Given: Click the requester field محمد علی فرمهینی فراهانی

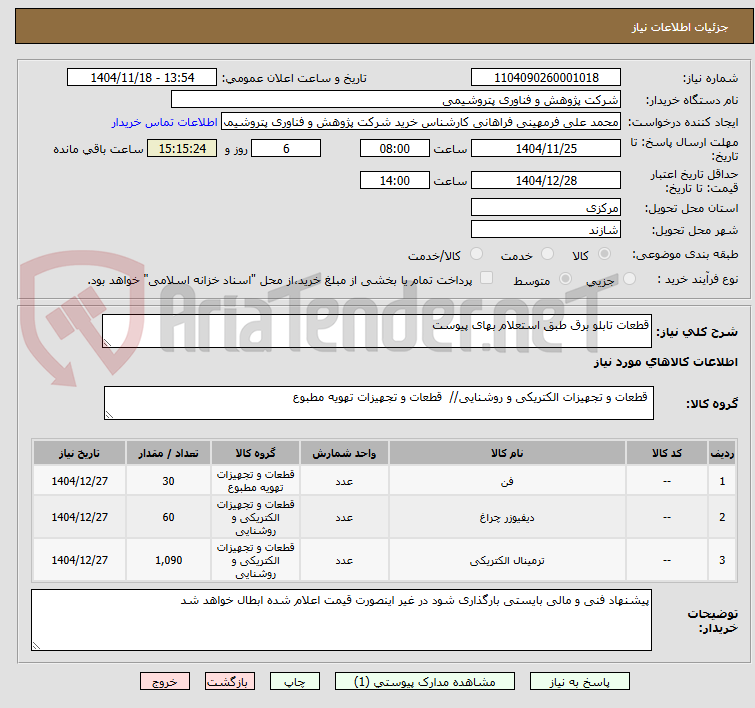Looking at the screenshot, I should click(421, 122).
